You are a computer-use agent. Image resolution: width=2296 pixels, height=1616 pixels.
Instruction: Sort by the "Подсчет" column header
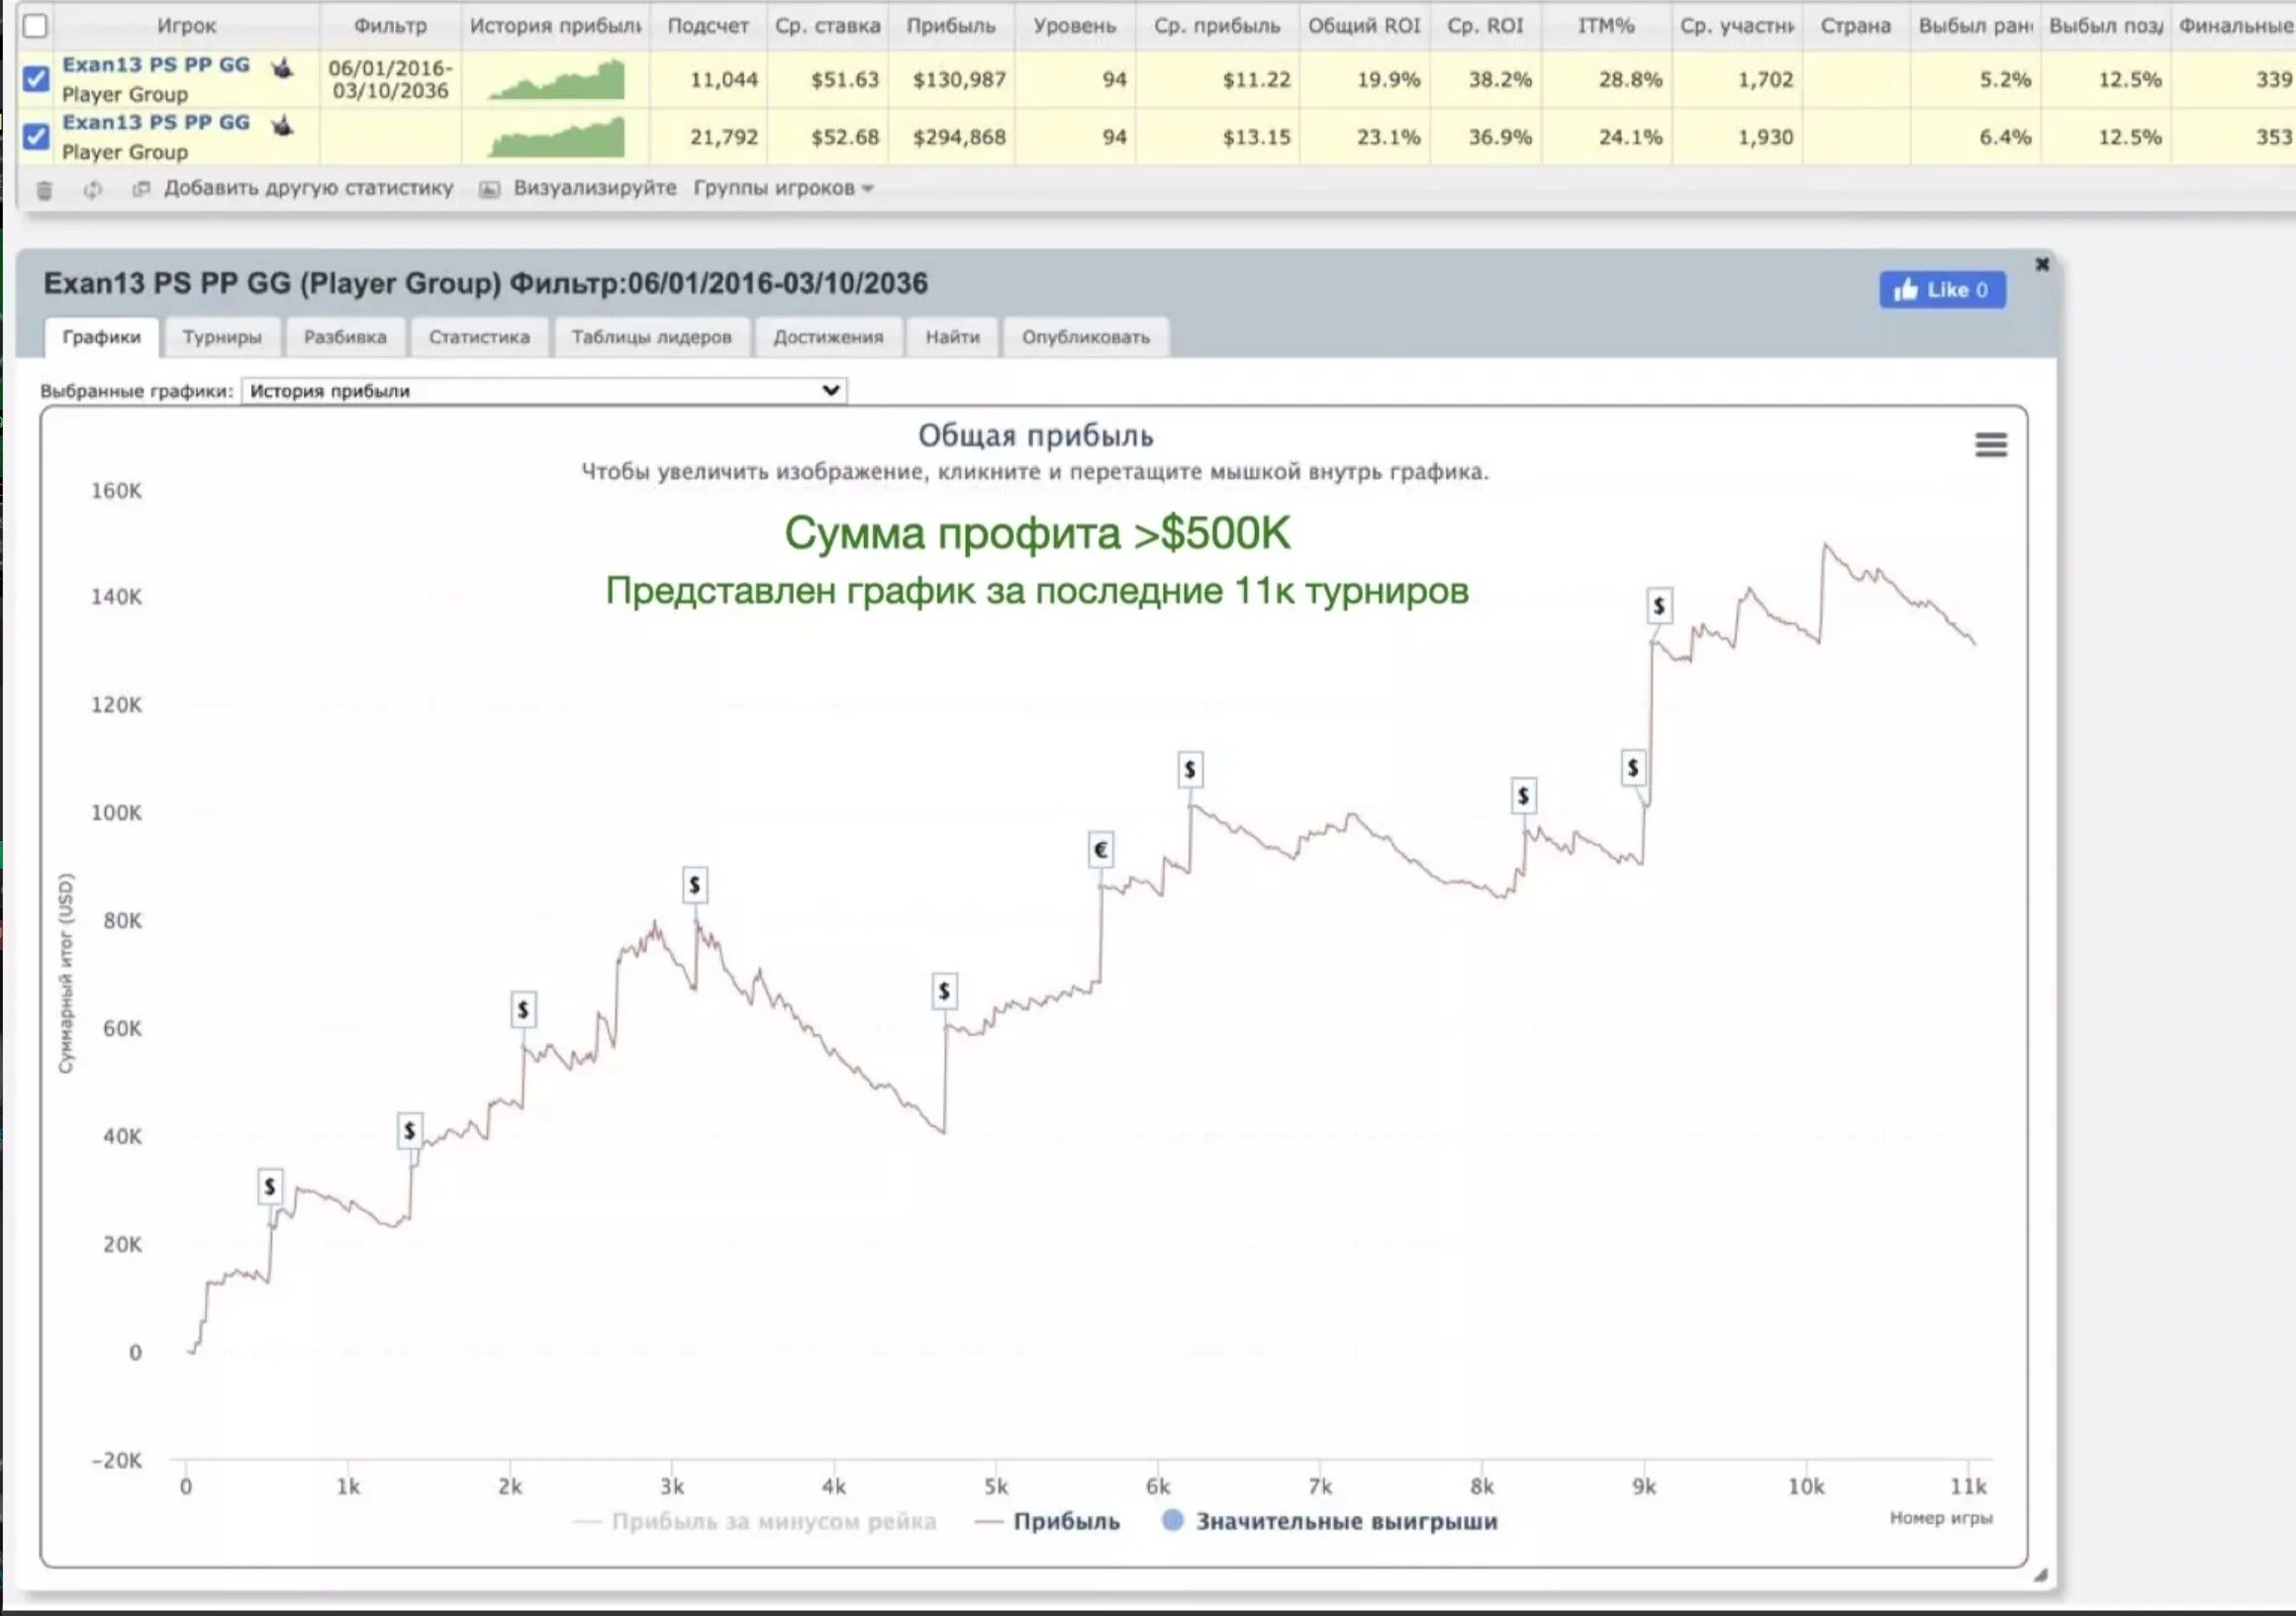tap(708, 26)
